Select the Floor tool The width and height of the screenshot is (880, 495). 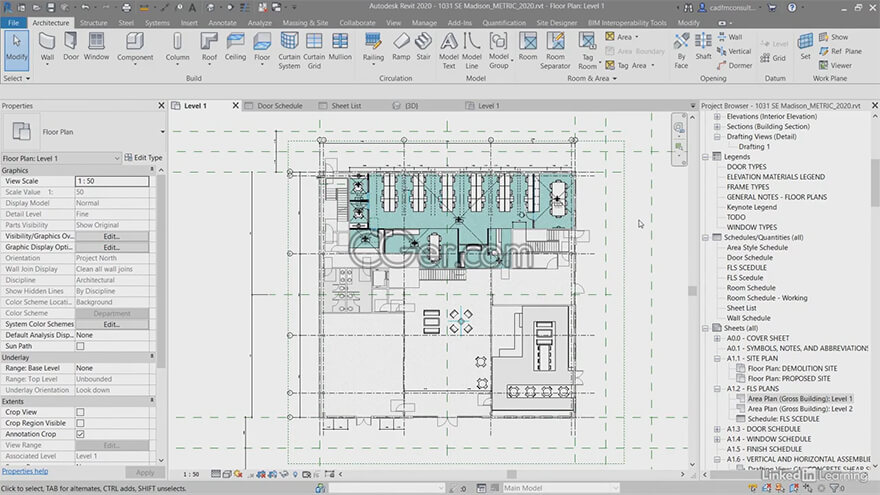262,47
